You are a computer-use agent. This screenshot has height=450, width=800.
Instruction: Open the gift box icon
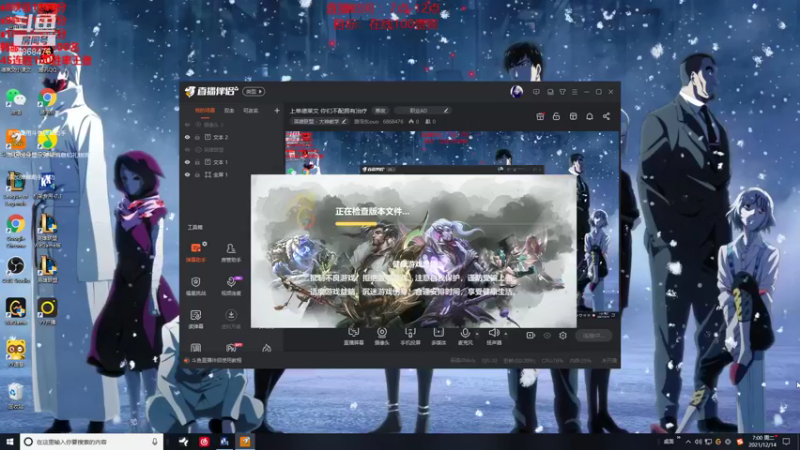pos(540,116)
